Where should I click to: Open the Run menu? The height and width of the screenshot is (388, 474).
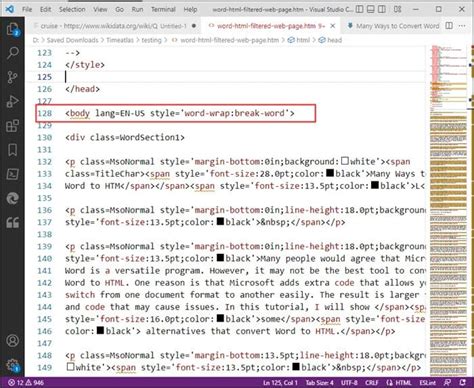137,9
